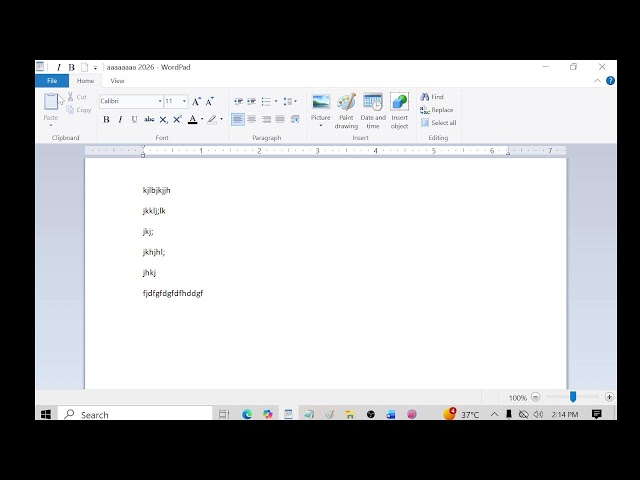The width and height of the screenshot is (640, 480).
Task: Open Task View on the taskbar
Action: tap(224, 414)
